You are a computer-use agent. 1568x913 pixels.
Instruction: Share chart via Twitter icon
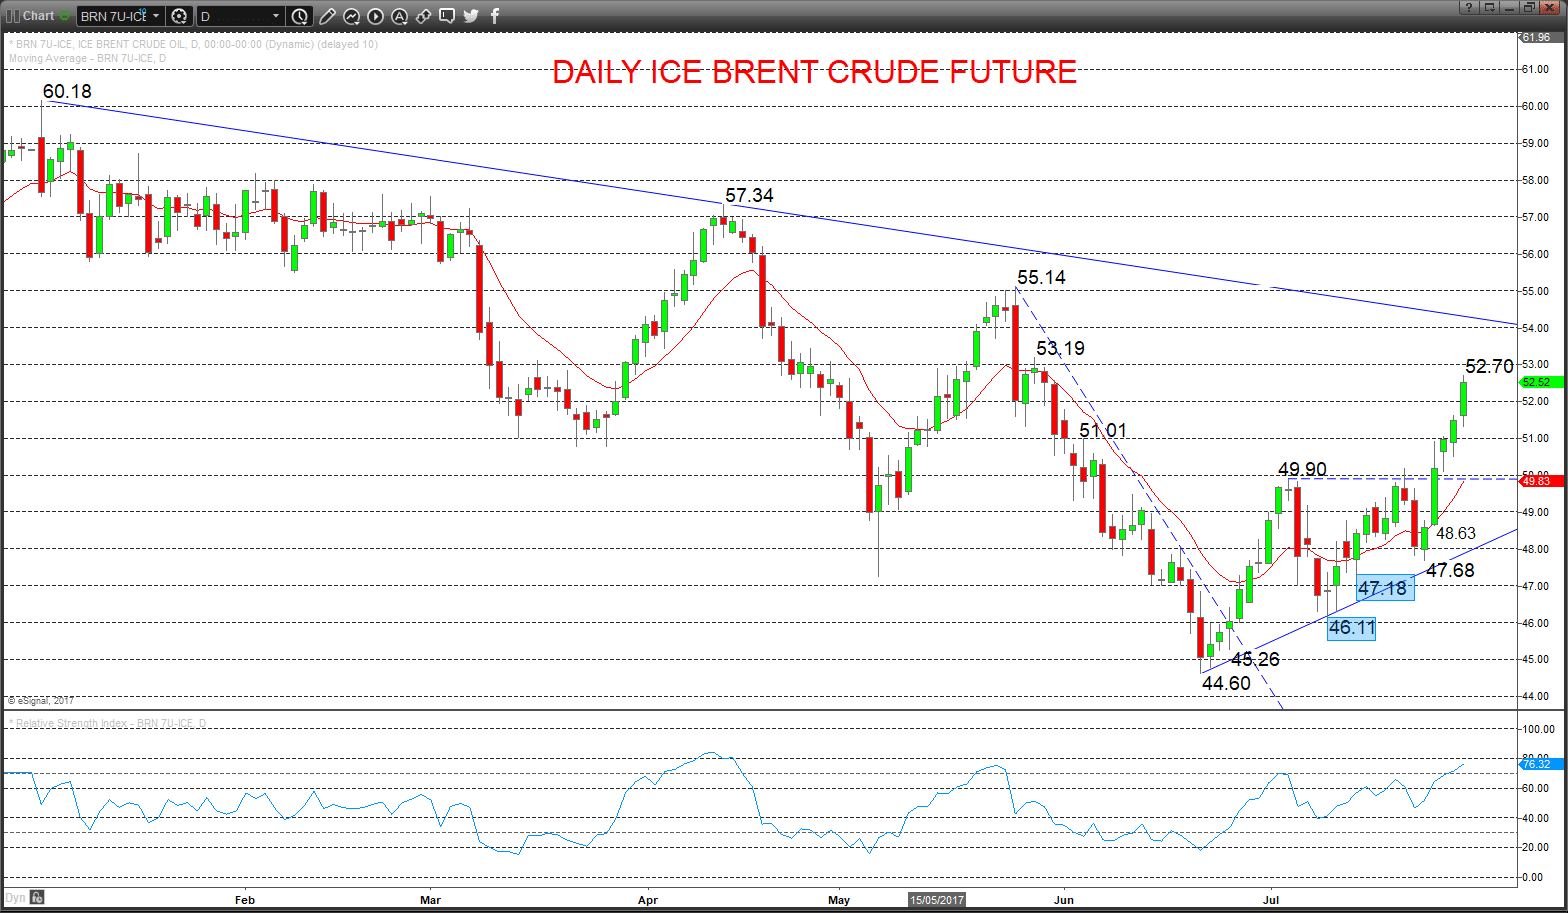click(471, 16)
